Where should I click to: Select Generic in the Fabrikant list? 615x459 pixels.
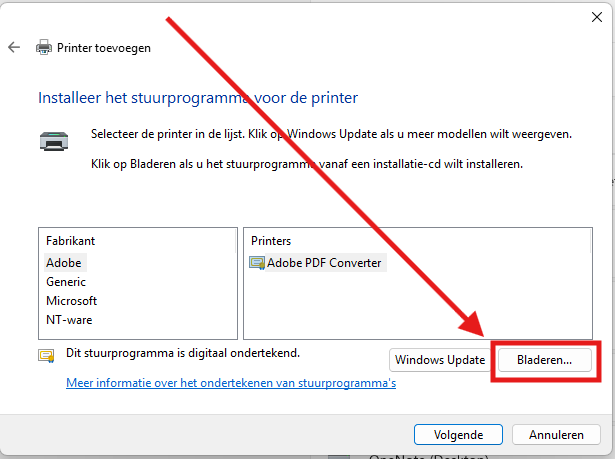67,282
